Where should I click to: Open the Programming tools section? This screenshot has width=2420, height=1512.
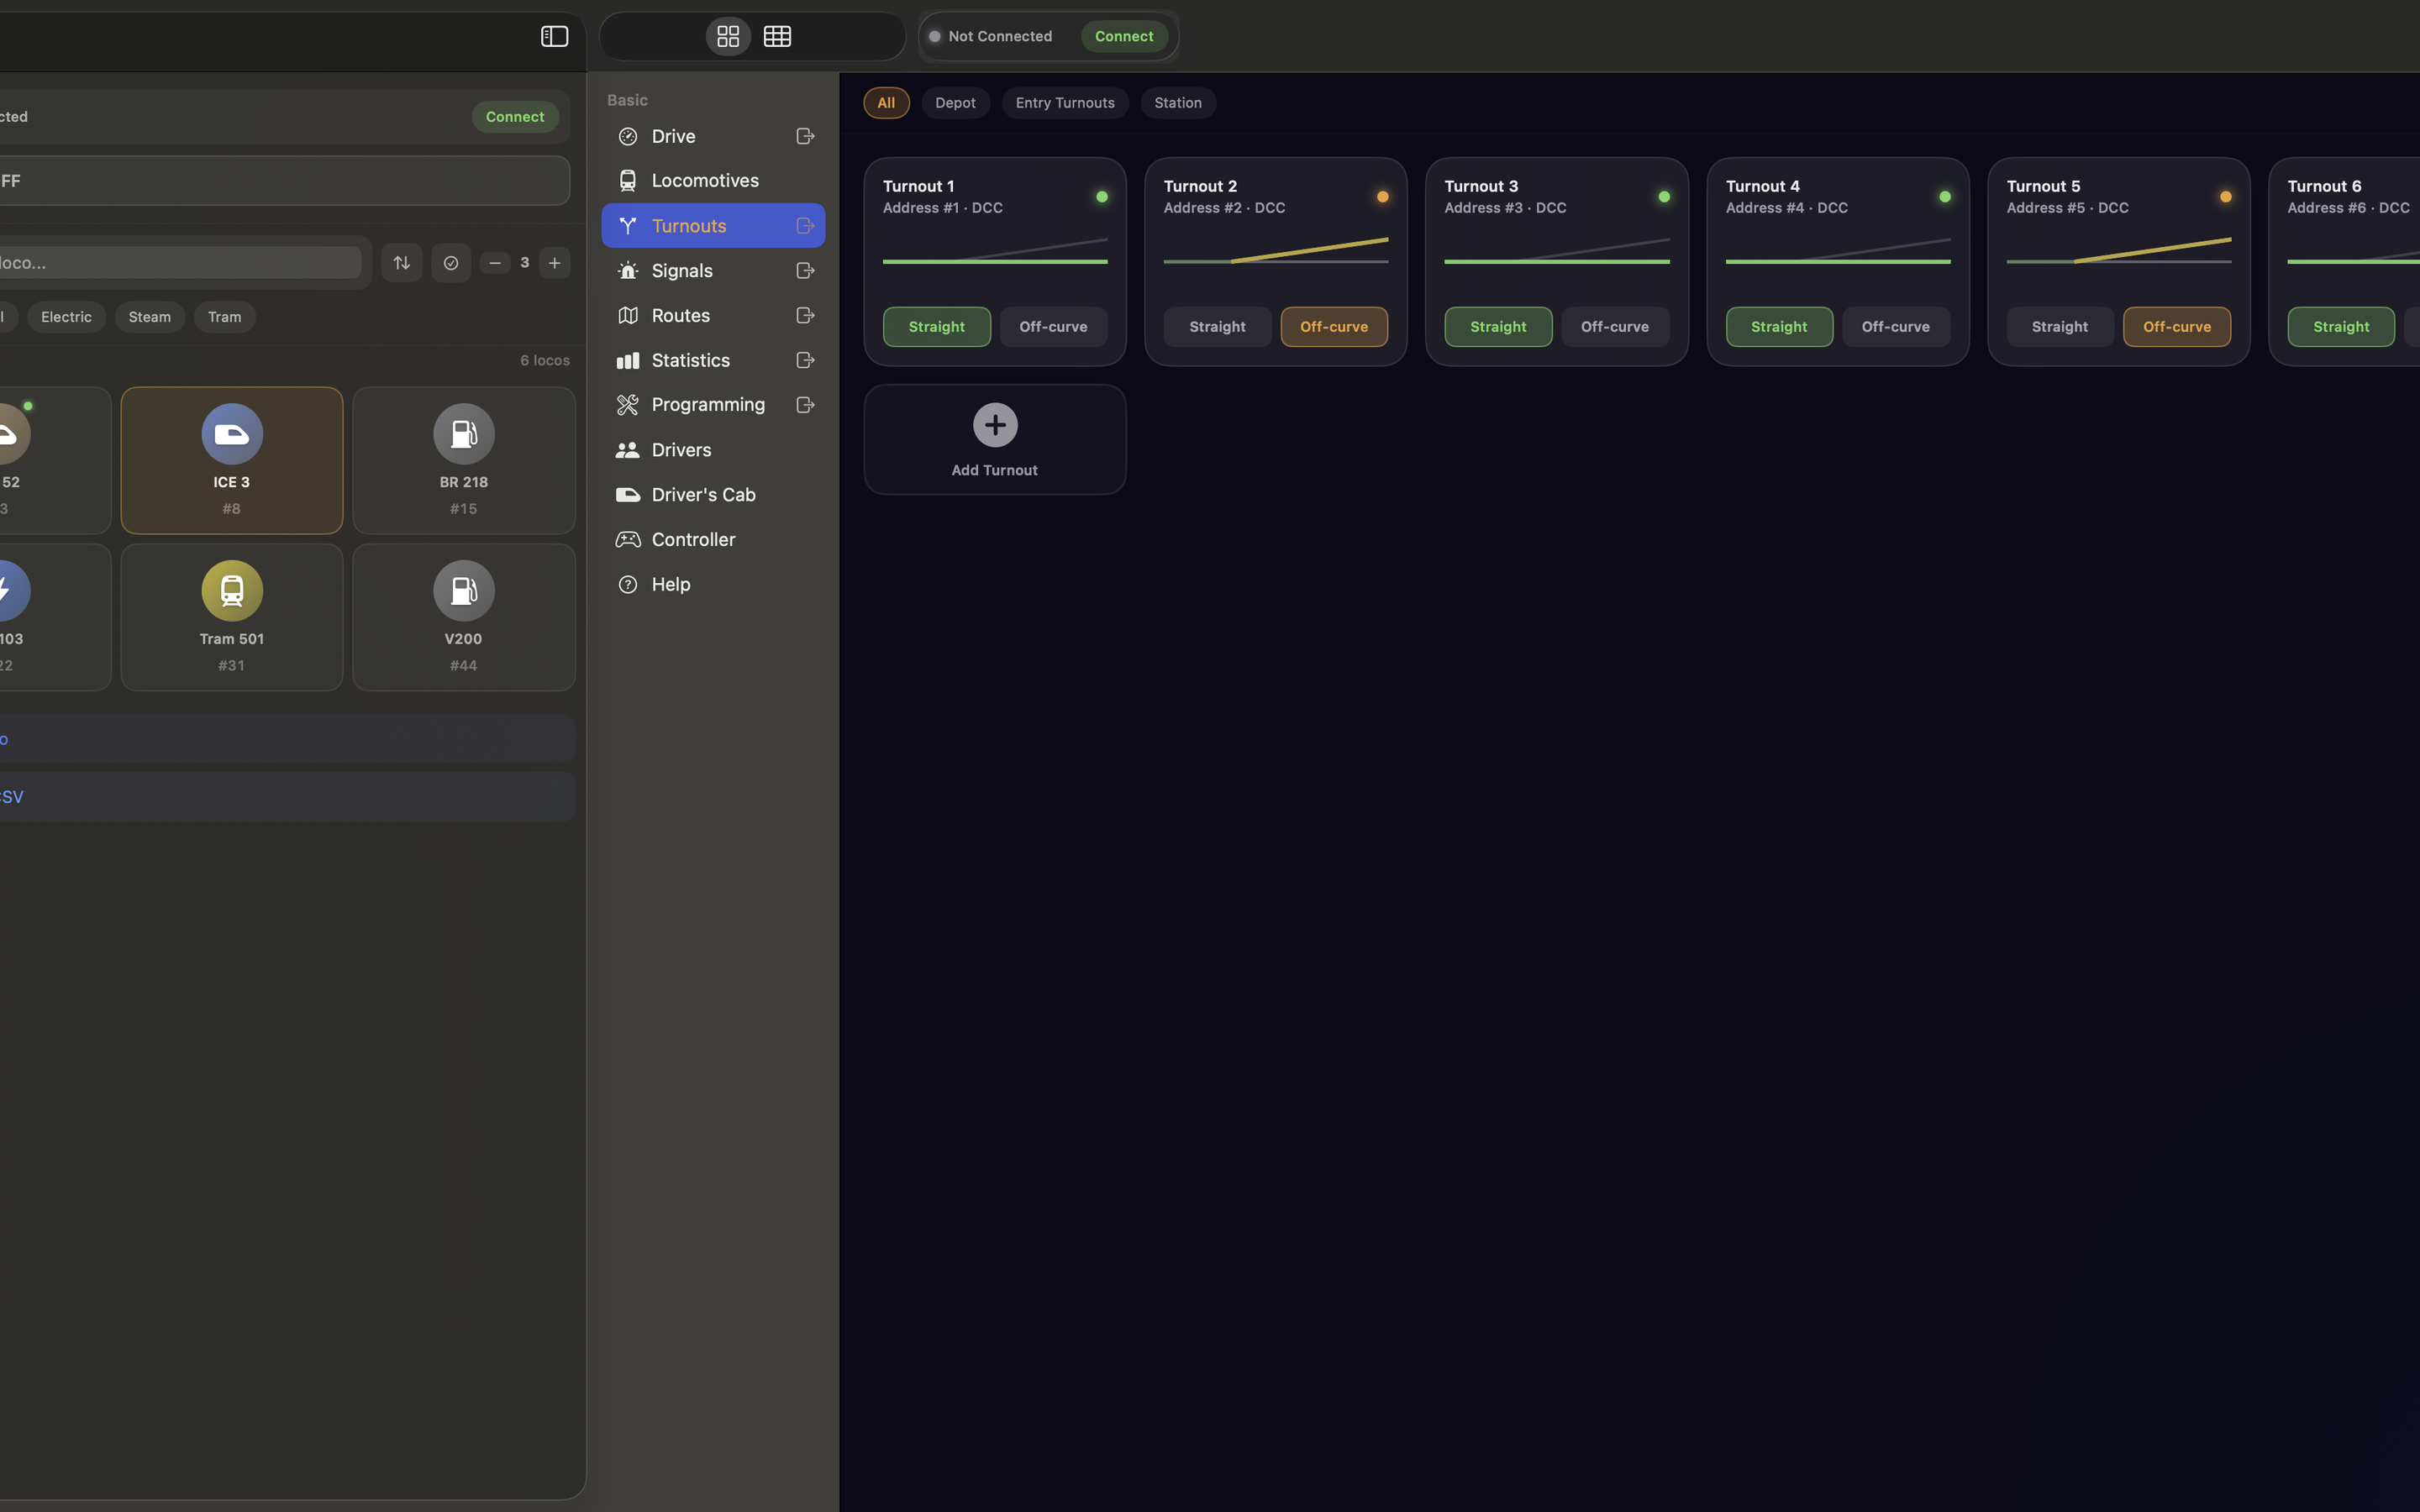click(x=707, y=404)
